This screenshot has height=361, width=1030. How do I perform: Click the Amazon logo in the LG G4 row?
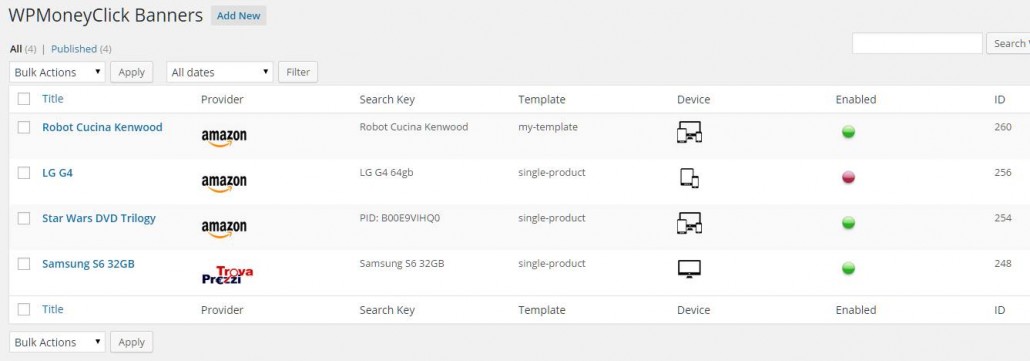pyautogui.click(x=224, y=183)
